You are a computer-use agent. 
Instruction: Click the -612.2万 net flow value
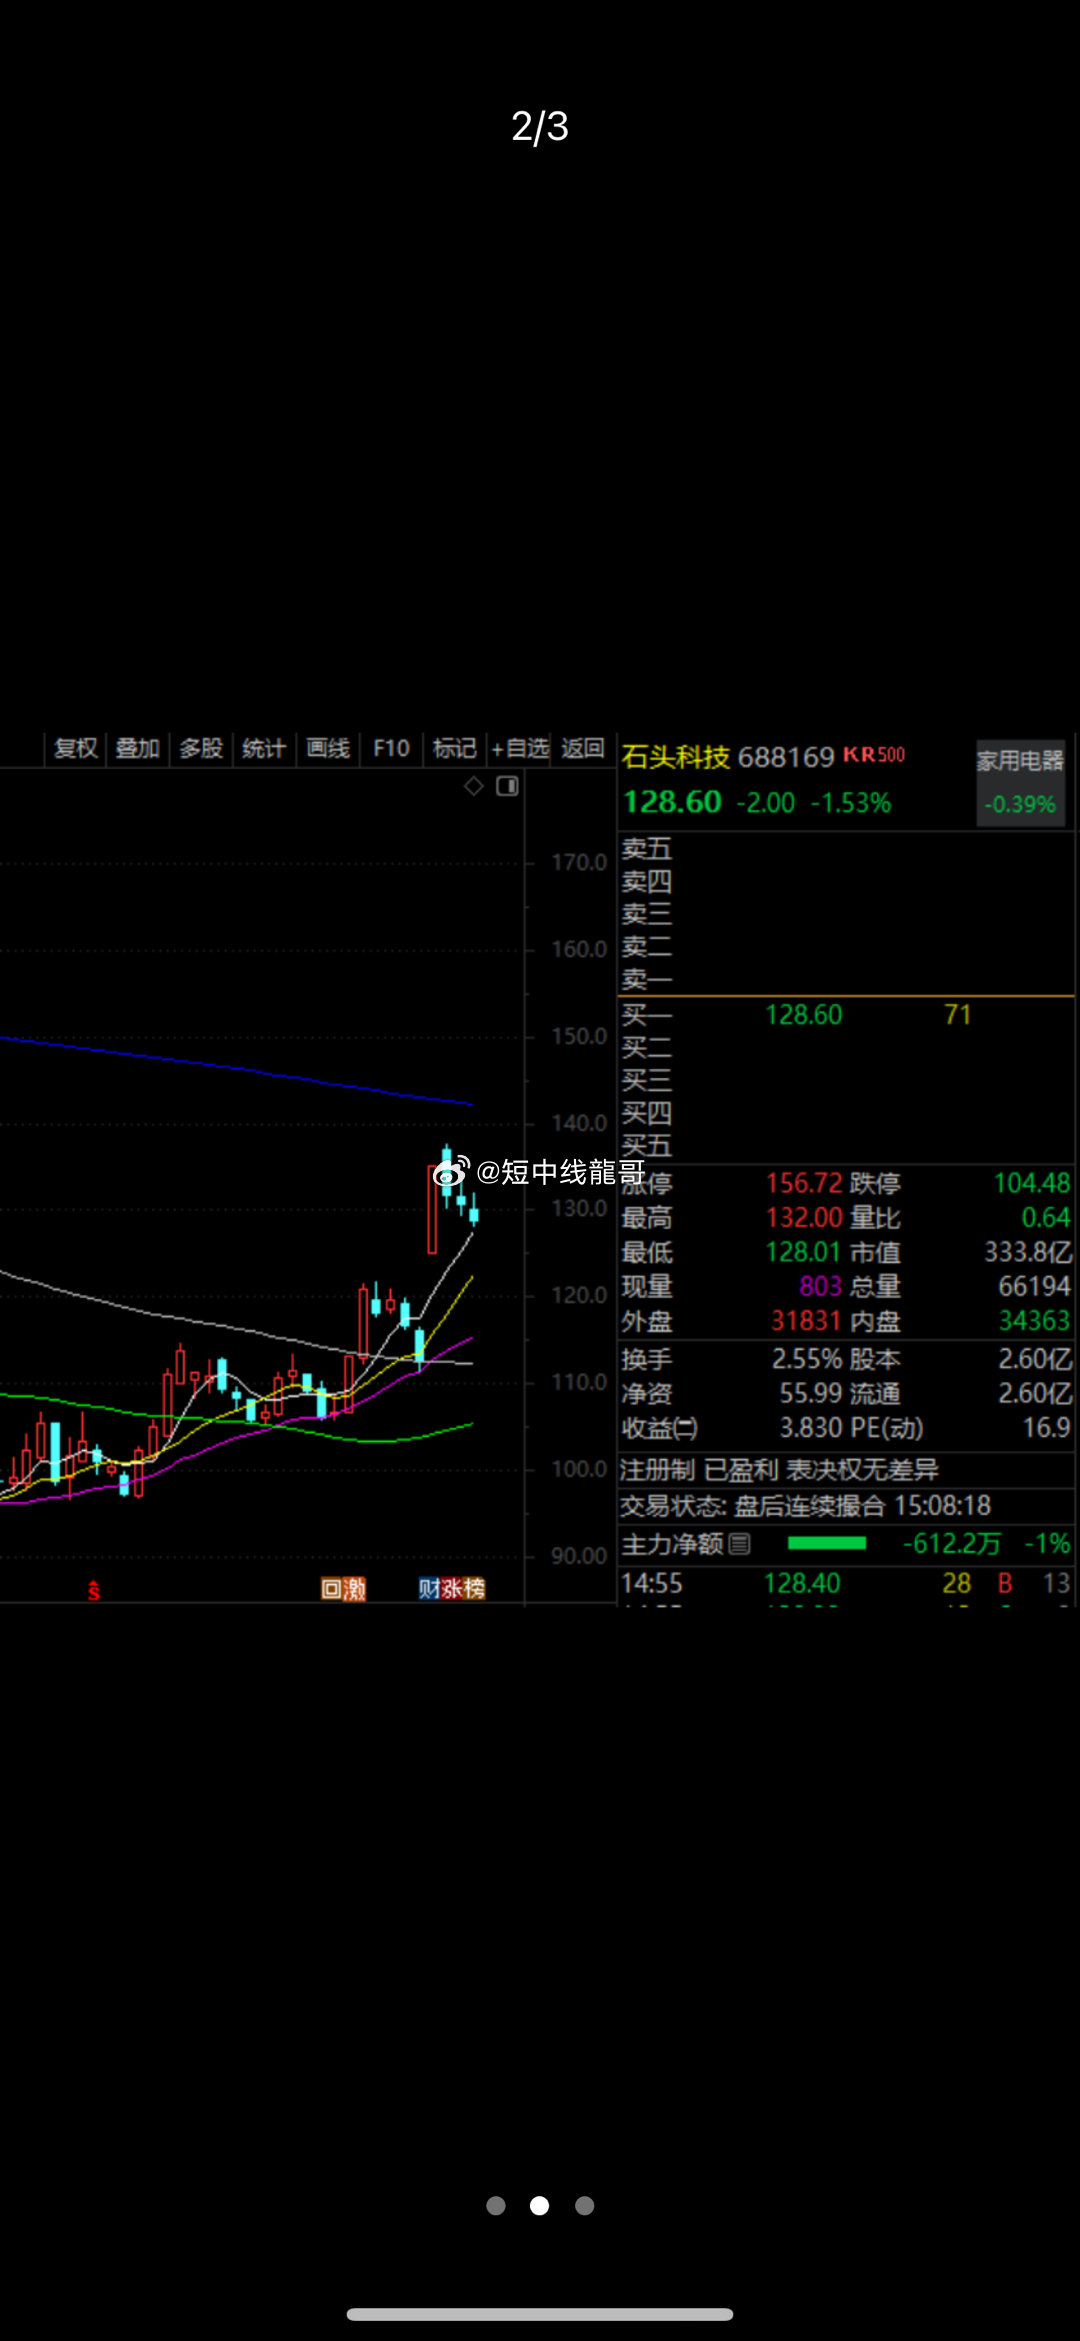[952, 1544]
